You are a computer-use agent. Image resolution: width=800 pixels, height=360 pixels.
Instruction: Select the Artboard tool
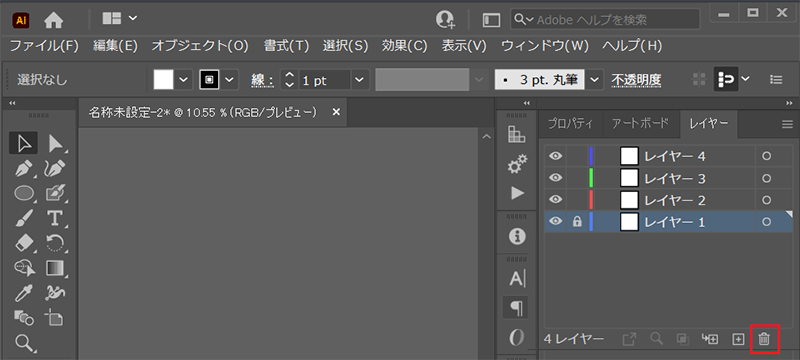pyautogui.click(x=55, y=317)
